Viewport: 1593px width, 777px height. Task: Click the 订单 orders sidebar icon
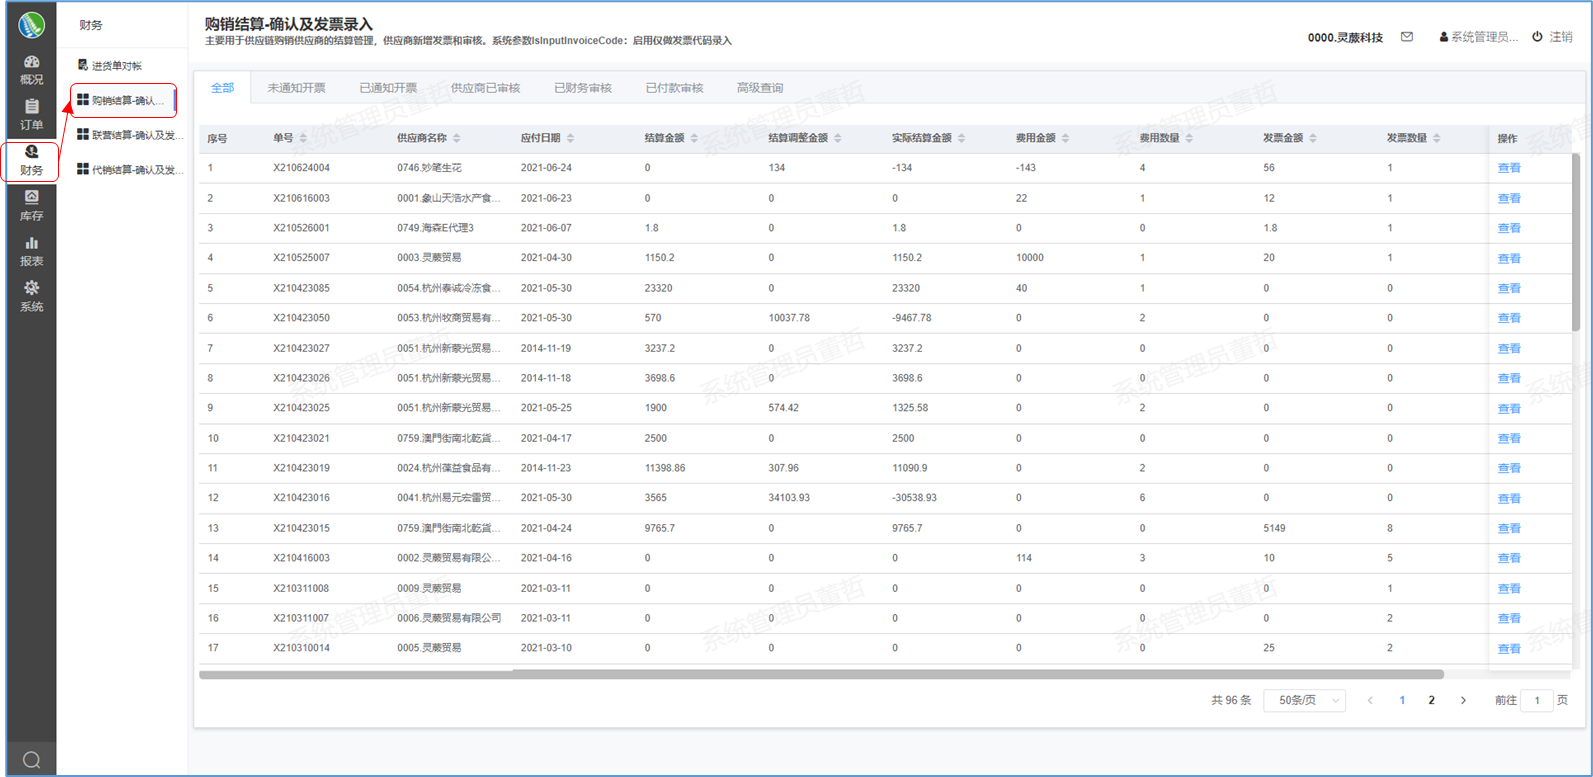[31, 107]
